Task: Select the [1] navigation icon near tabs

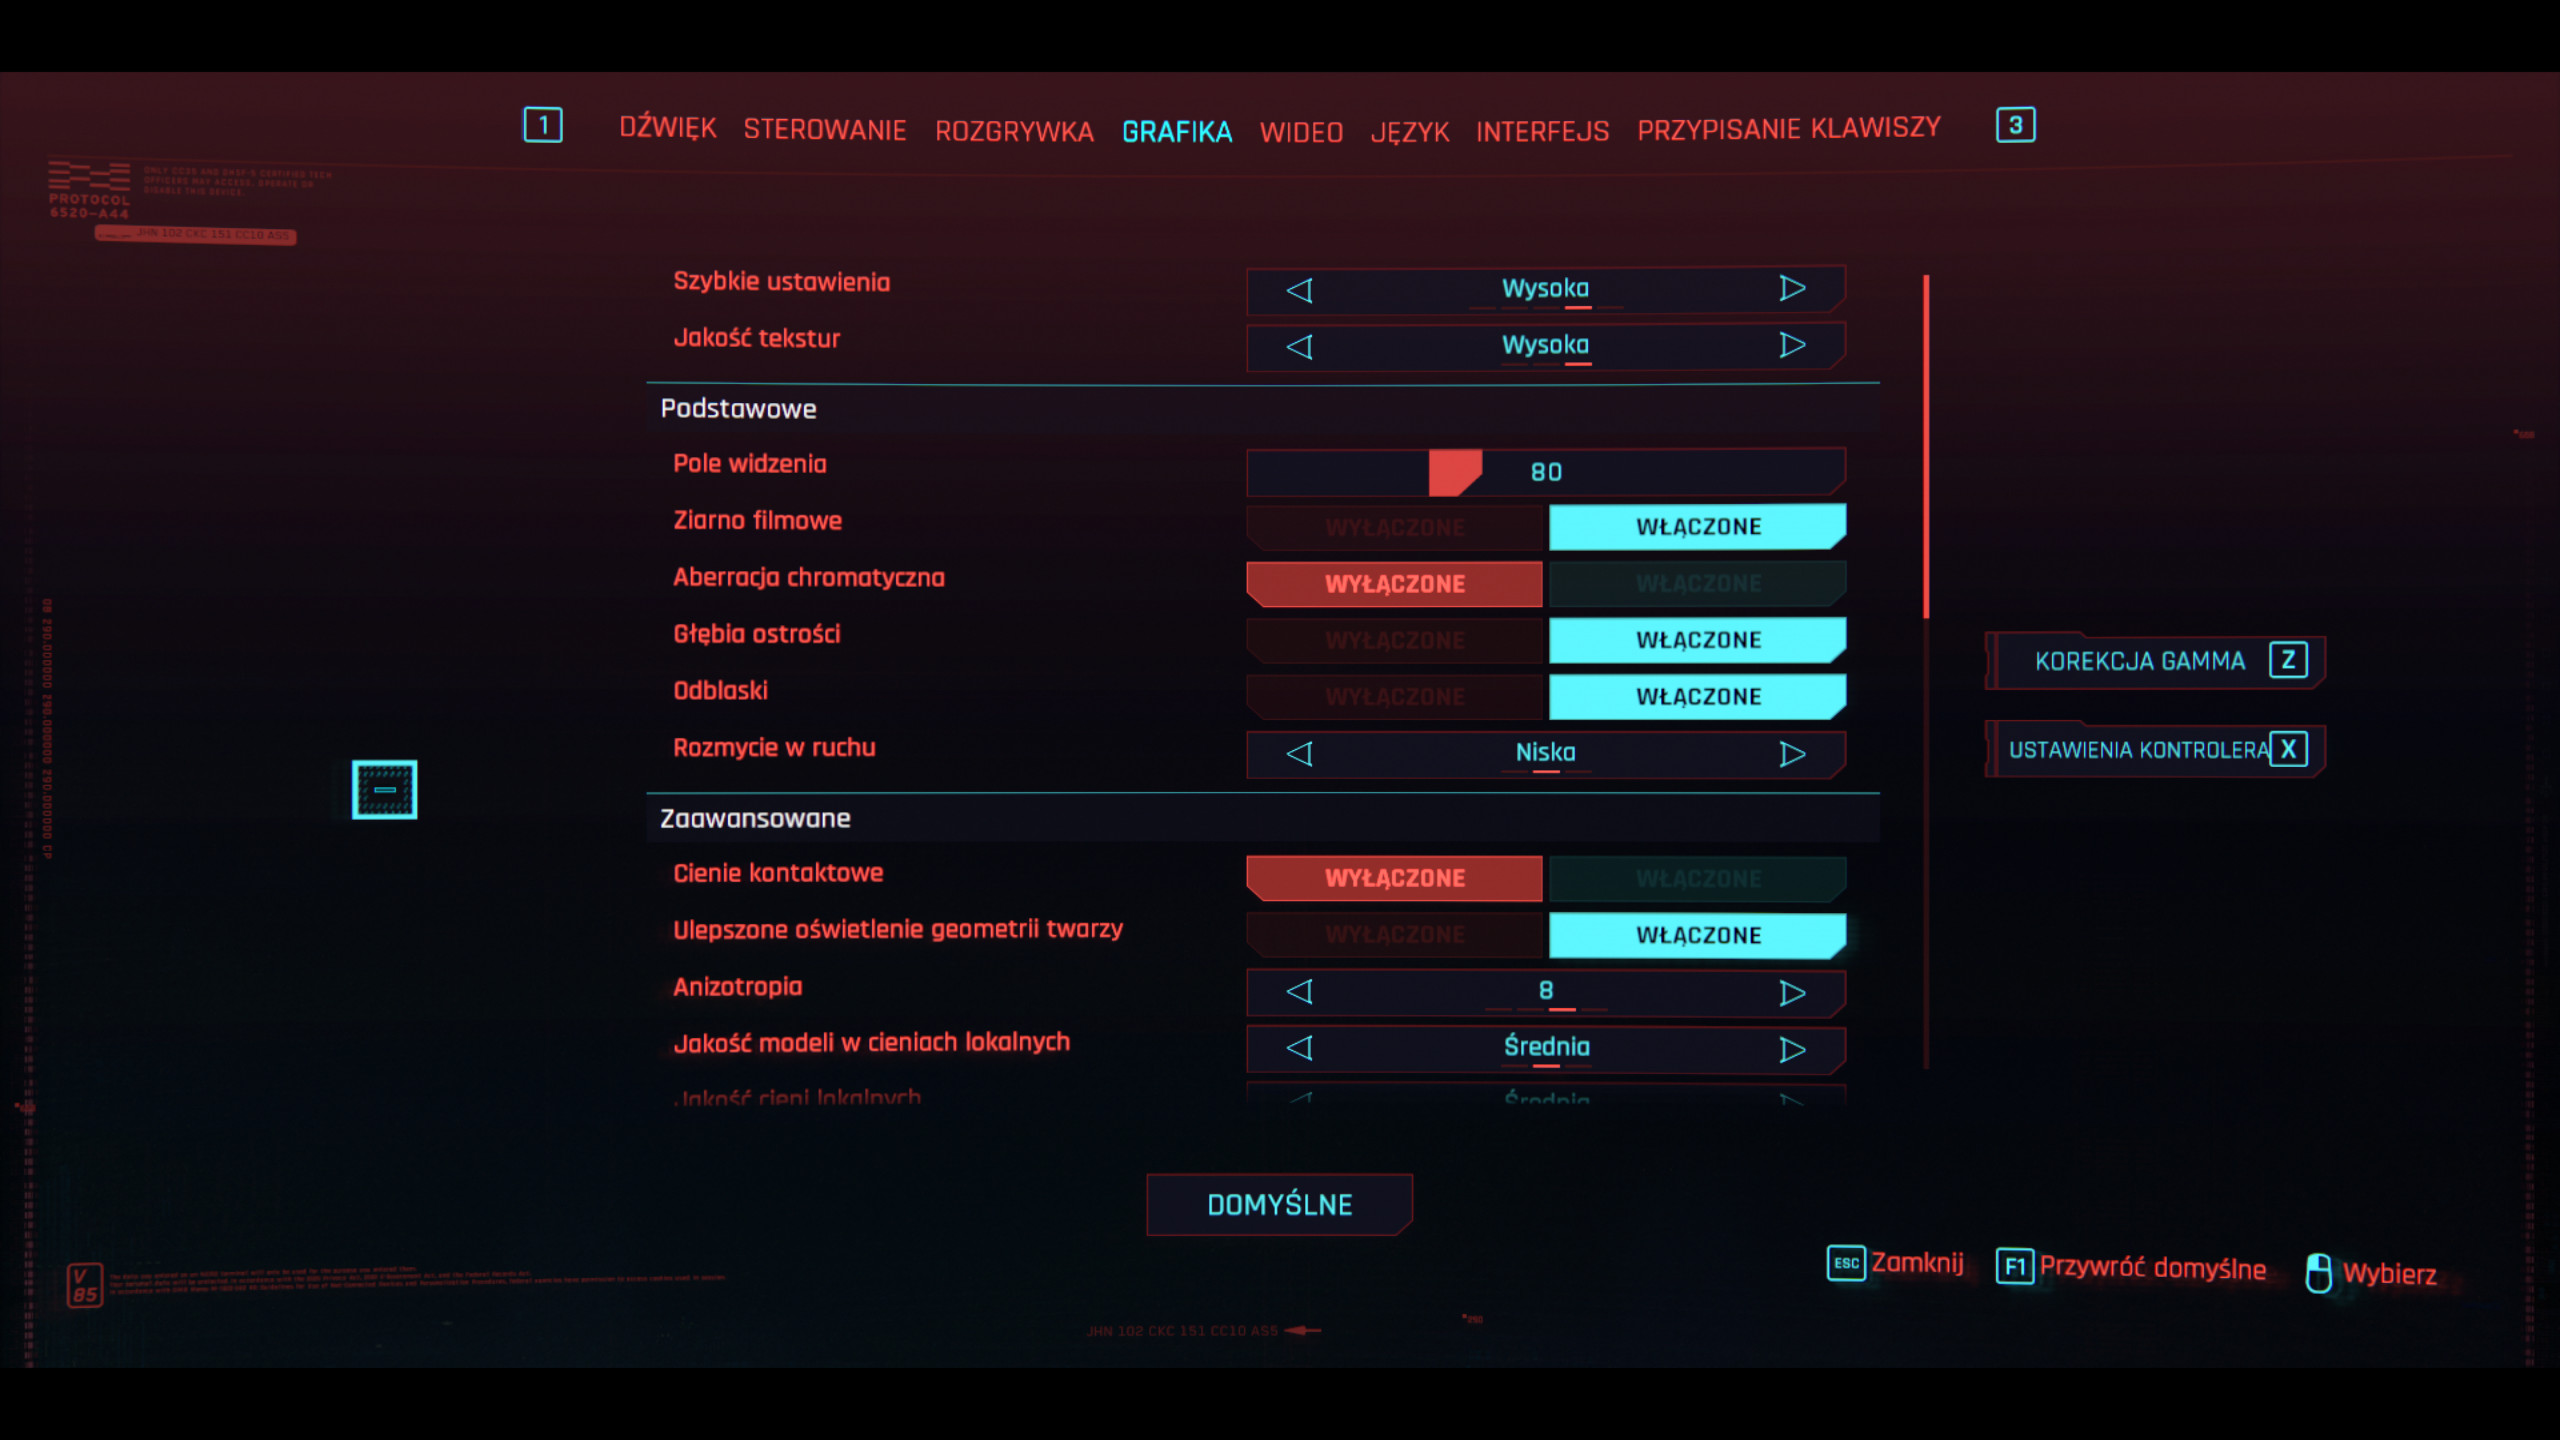Action: tap(543, 125)
